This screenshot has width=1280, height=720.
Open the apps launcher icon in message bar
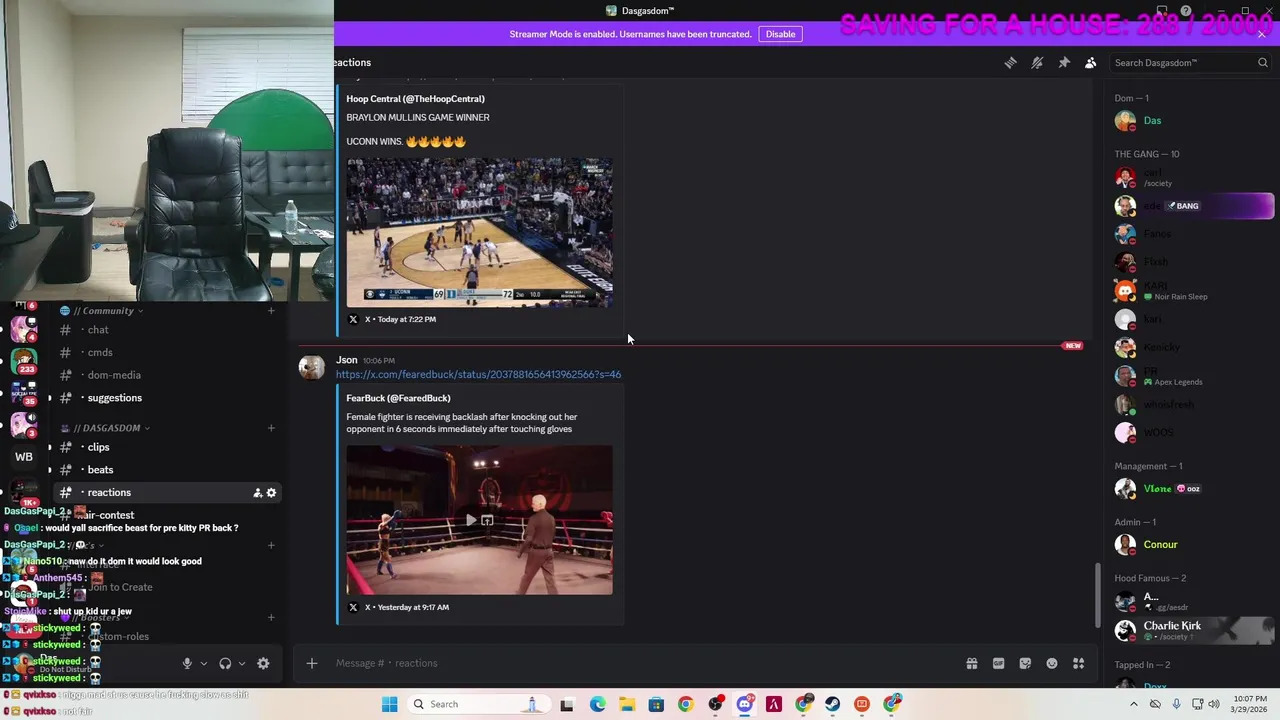(x=1078, y=663)
